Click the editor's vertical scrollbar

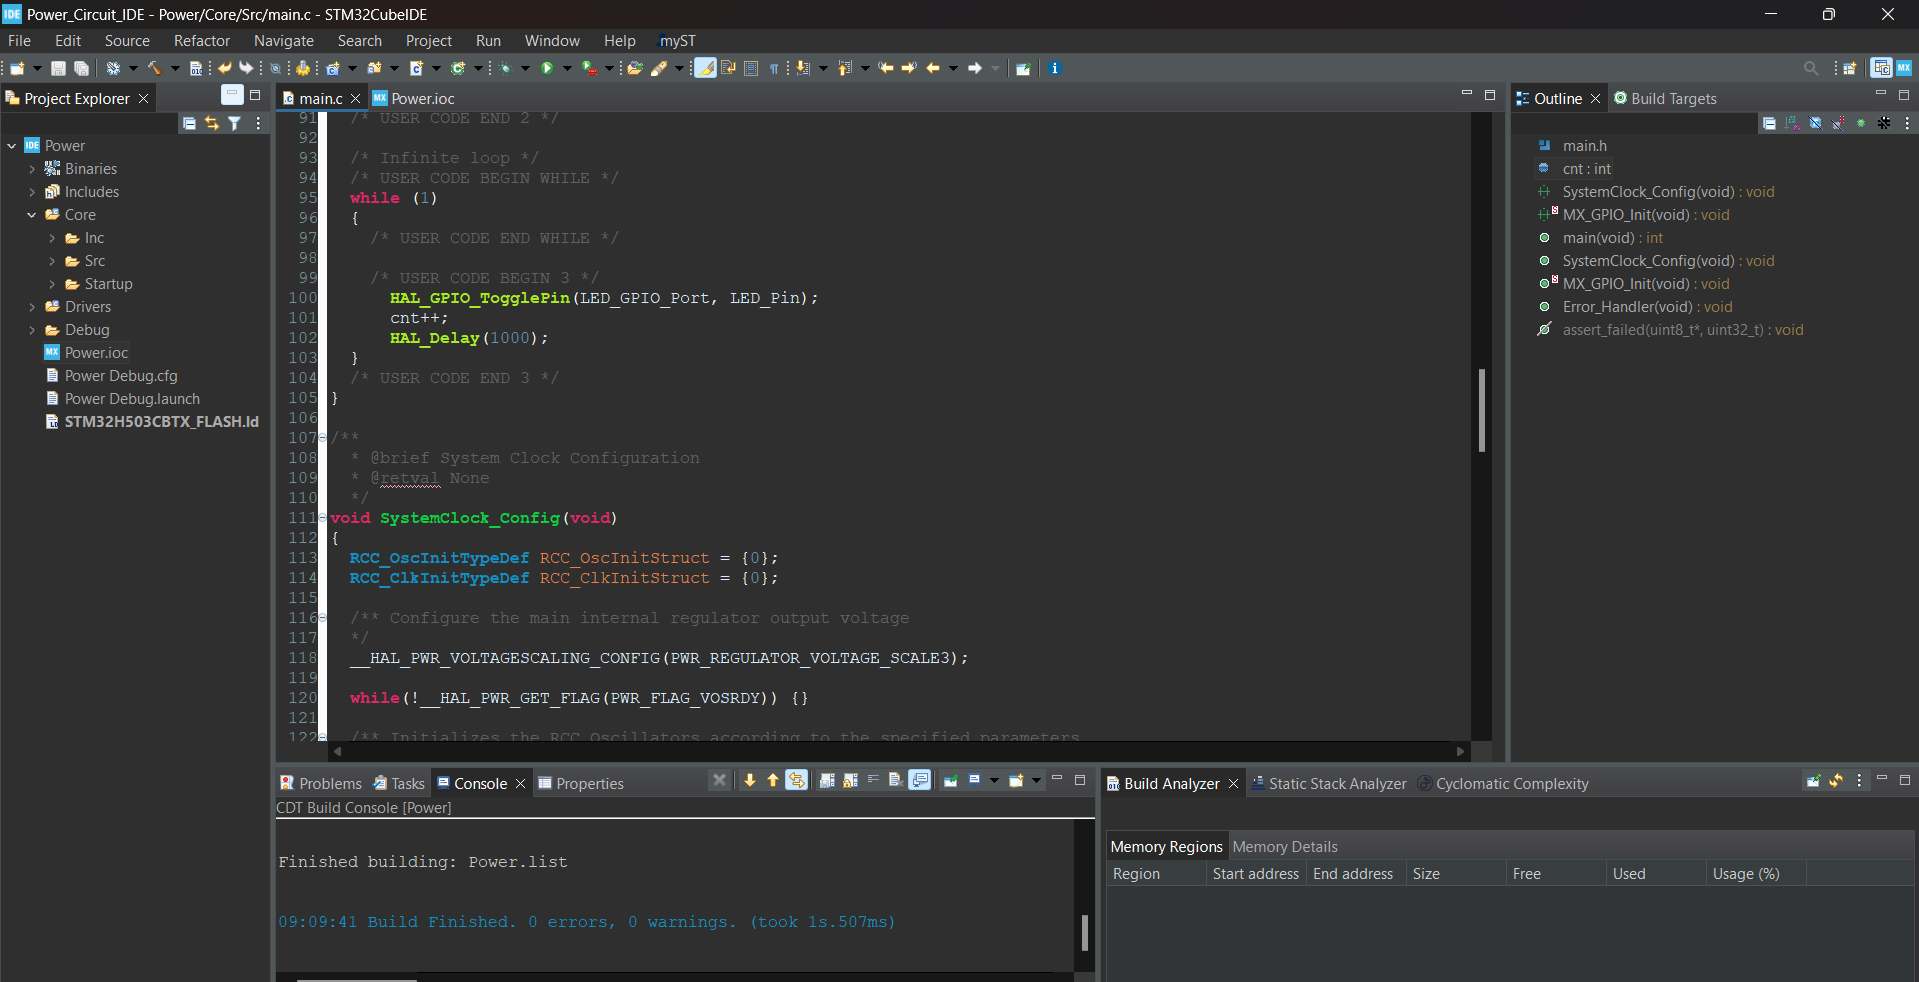tap(1483, 410)
